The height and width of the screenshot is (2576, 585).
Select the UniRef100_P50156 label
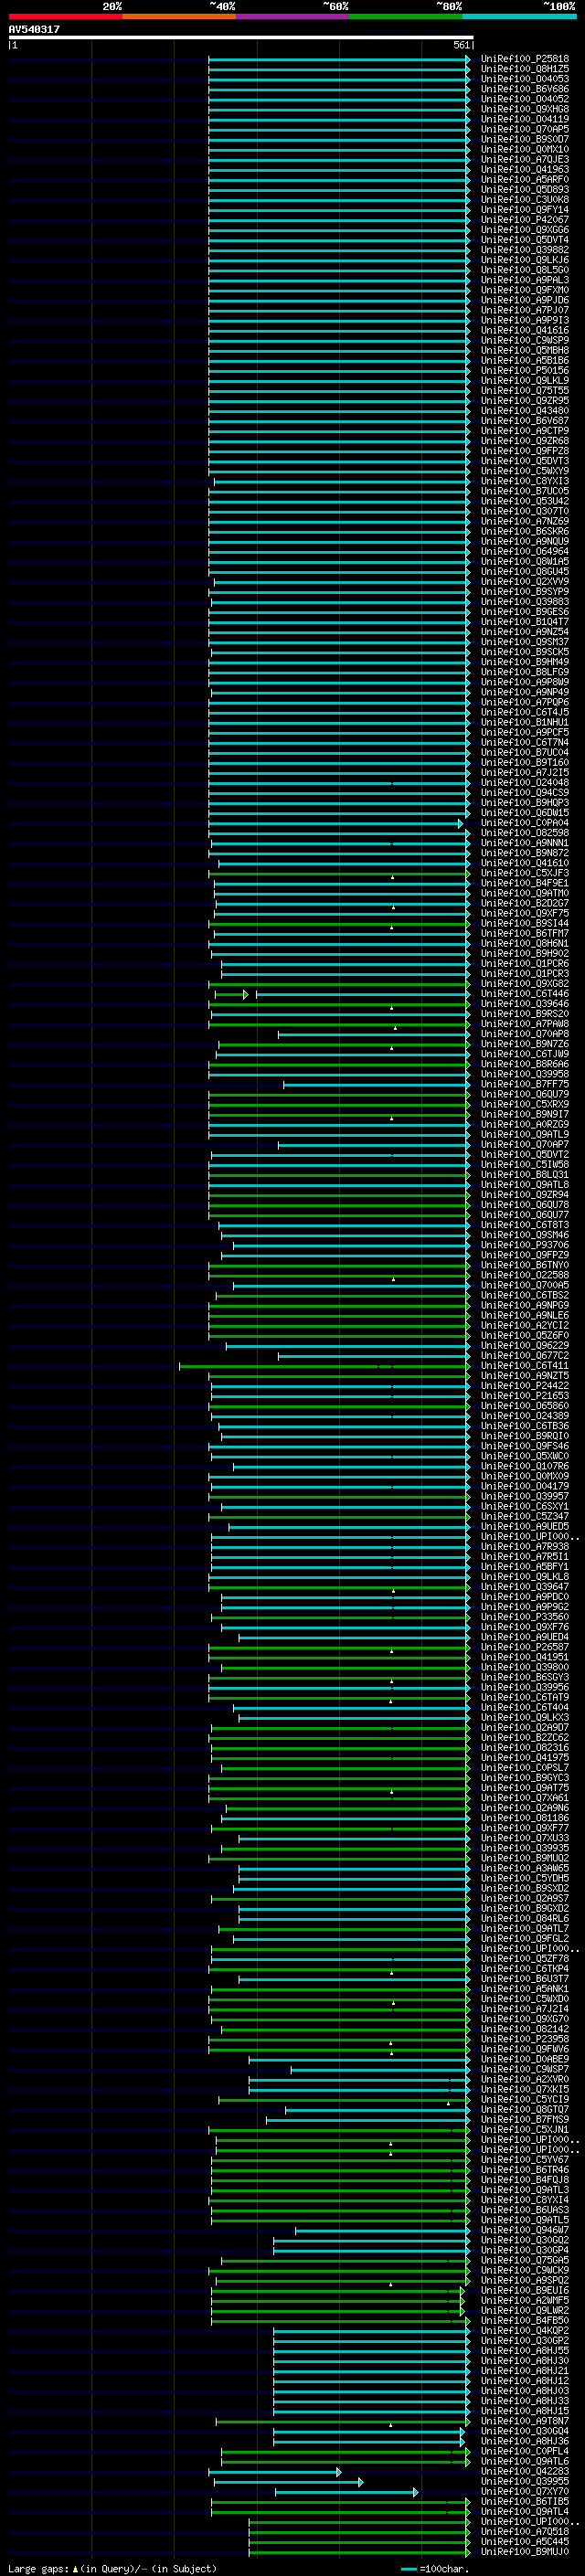pyautogui.click(x=525, y=370)
